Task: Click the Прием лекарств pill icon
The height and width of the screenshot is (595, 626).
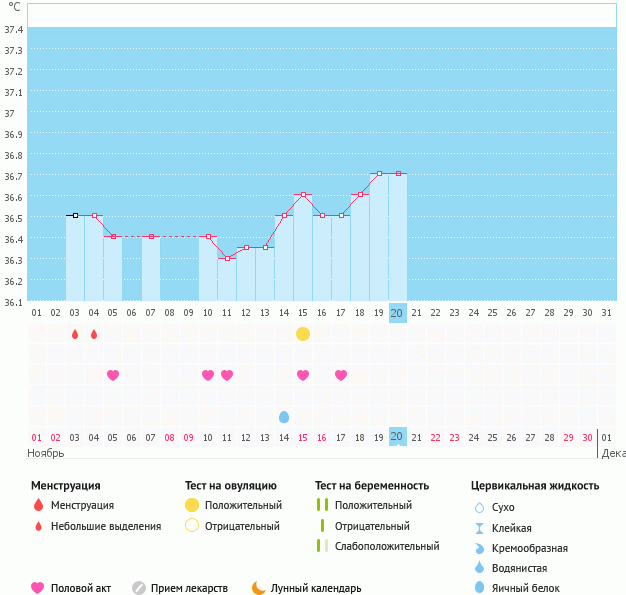Action: coord(139,588)
